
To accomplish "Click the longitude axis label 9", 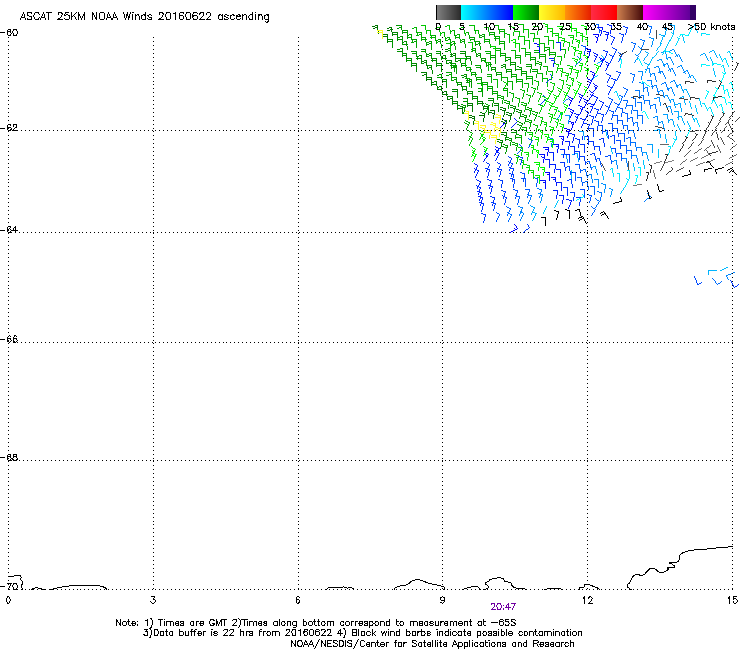I will click(x=443, y=600).
